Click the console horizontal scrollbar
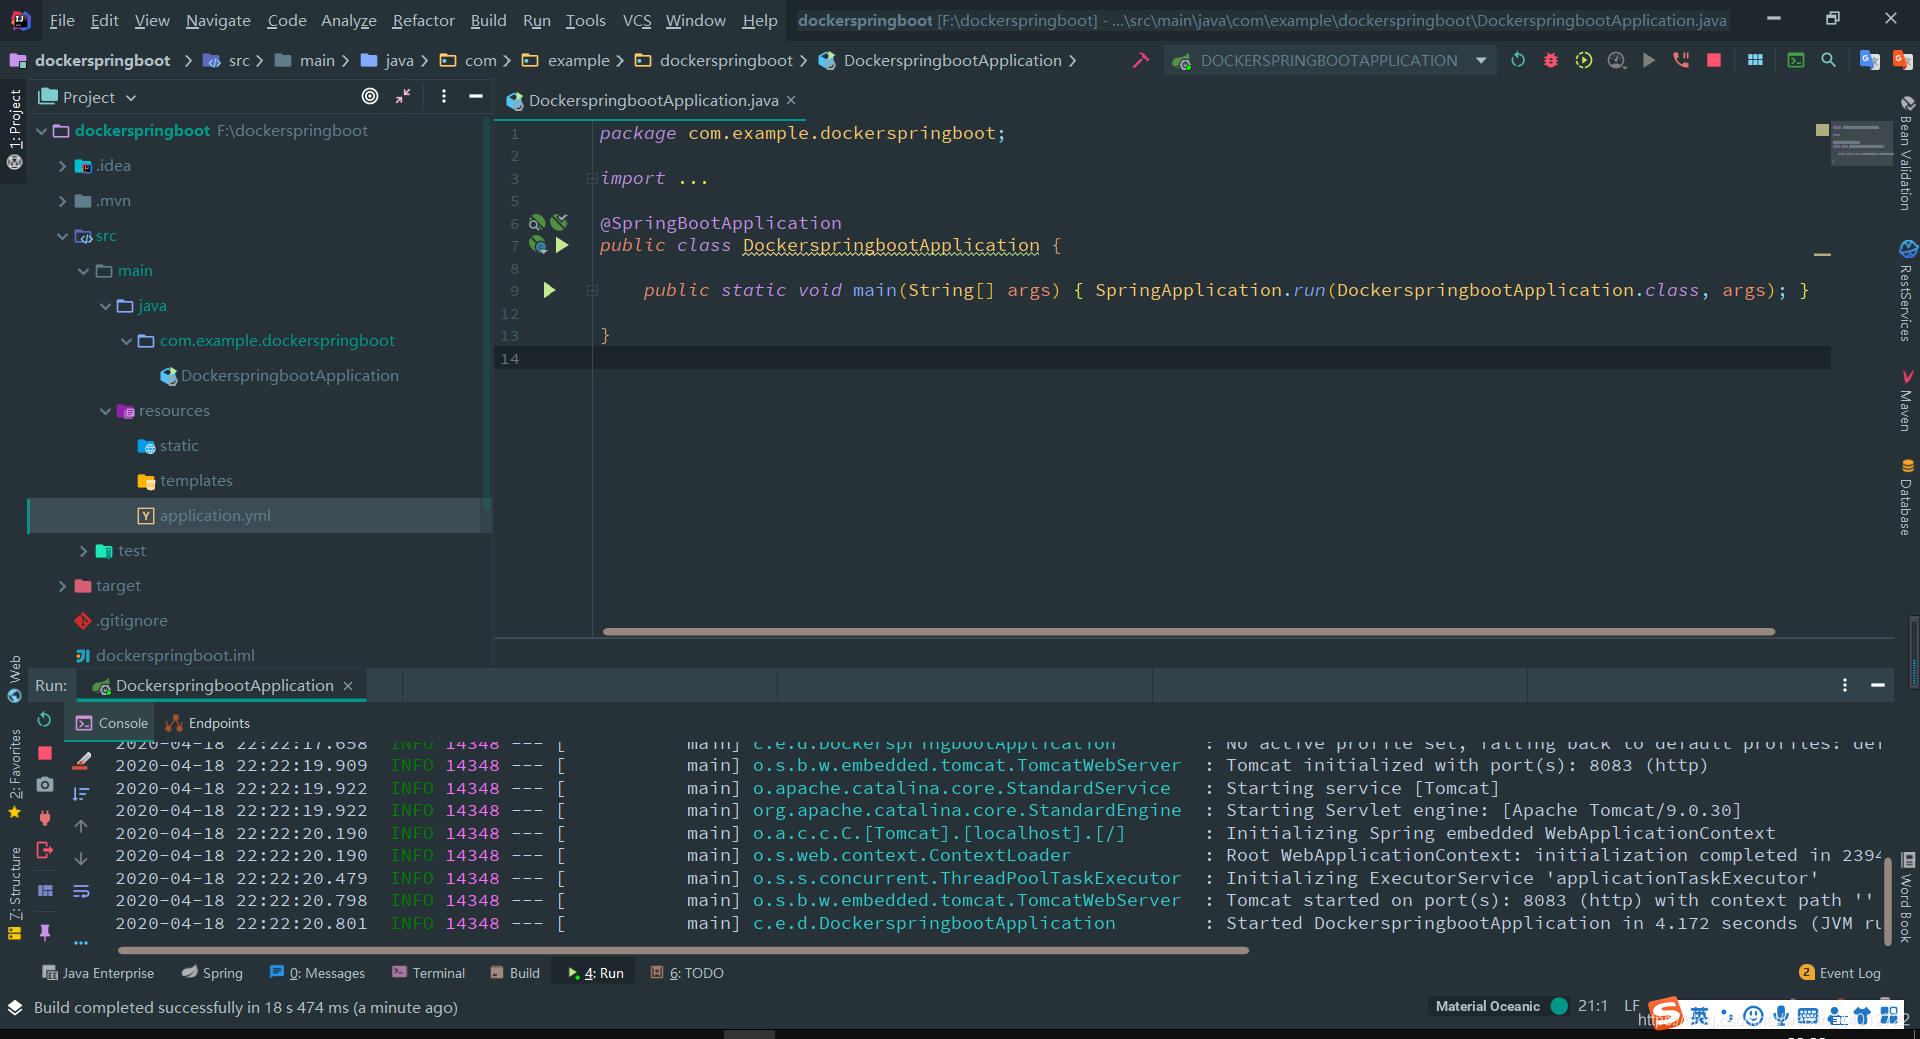 pos(683,950)
